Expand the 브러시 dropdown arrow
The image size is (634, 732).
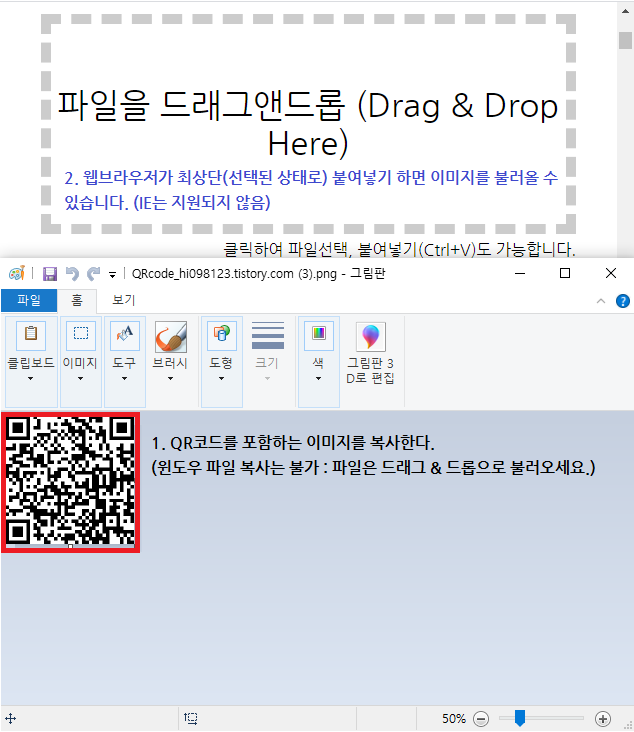click(x=170, y=379)
